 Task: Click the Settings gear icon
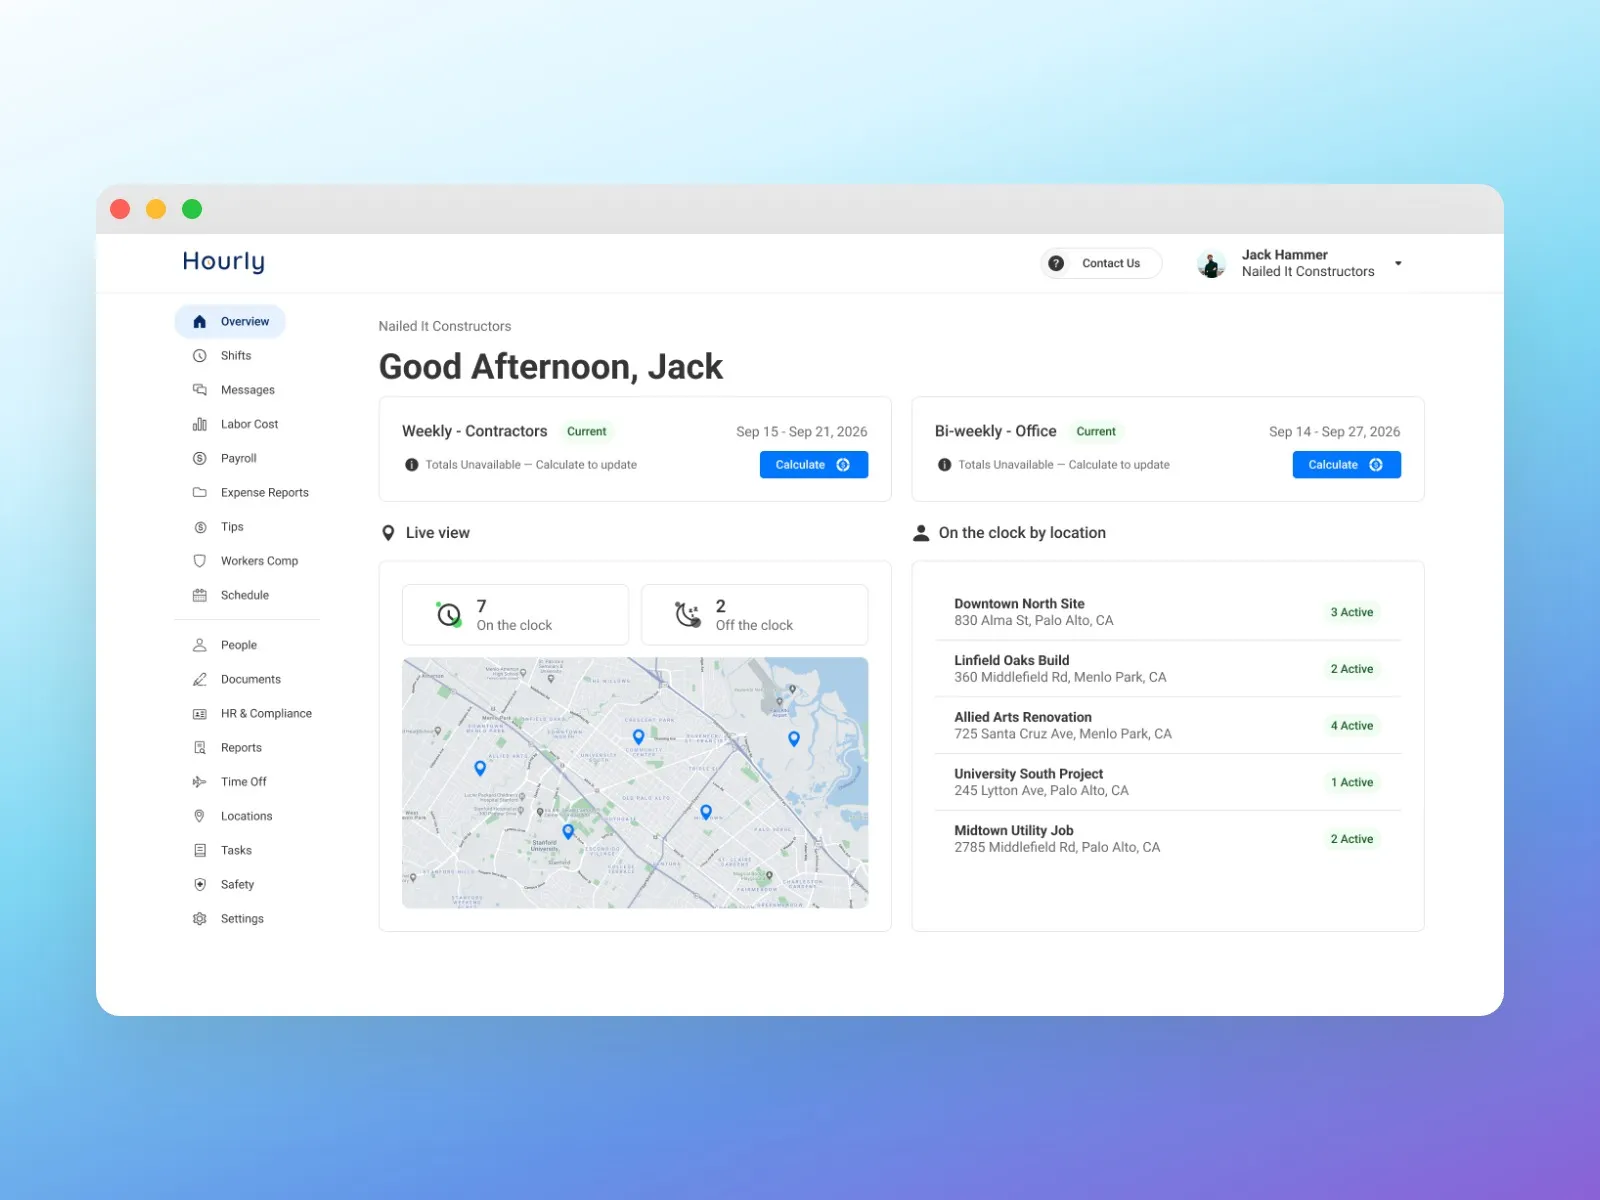coord(199,919)
